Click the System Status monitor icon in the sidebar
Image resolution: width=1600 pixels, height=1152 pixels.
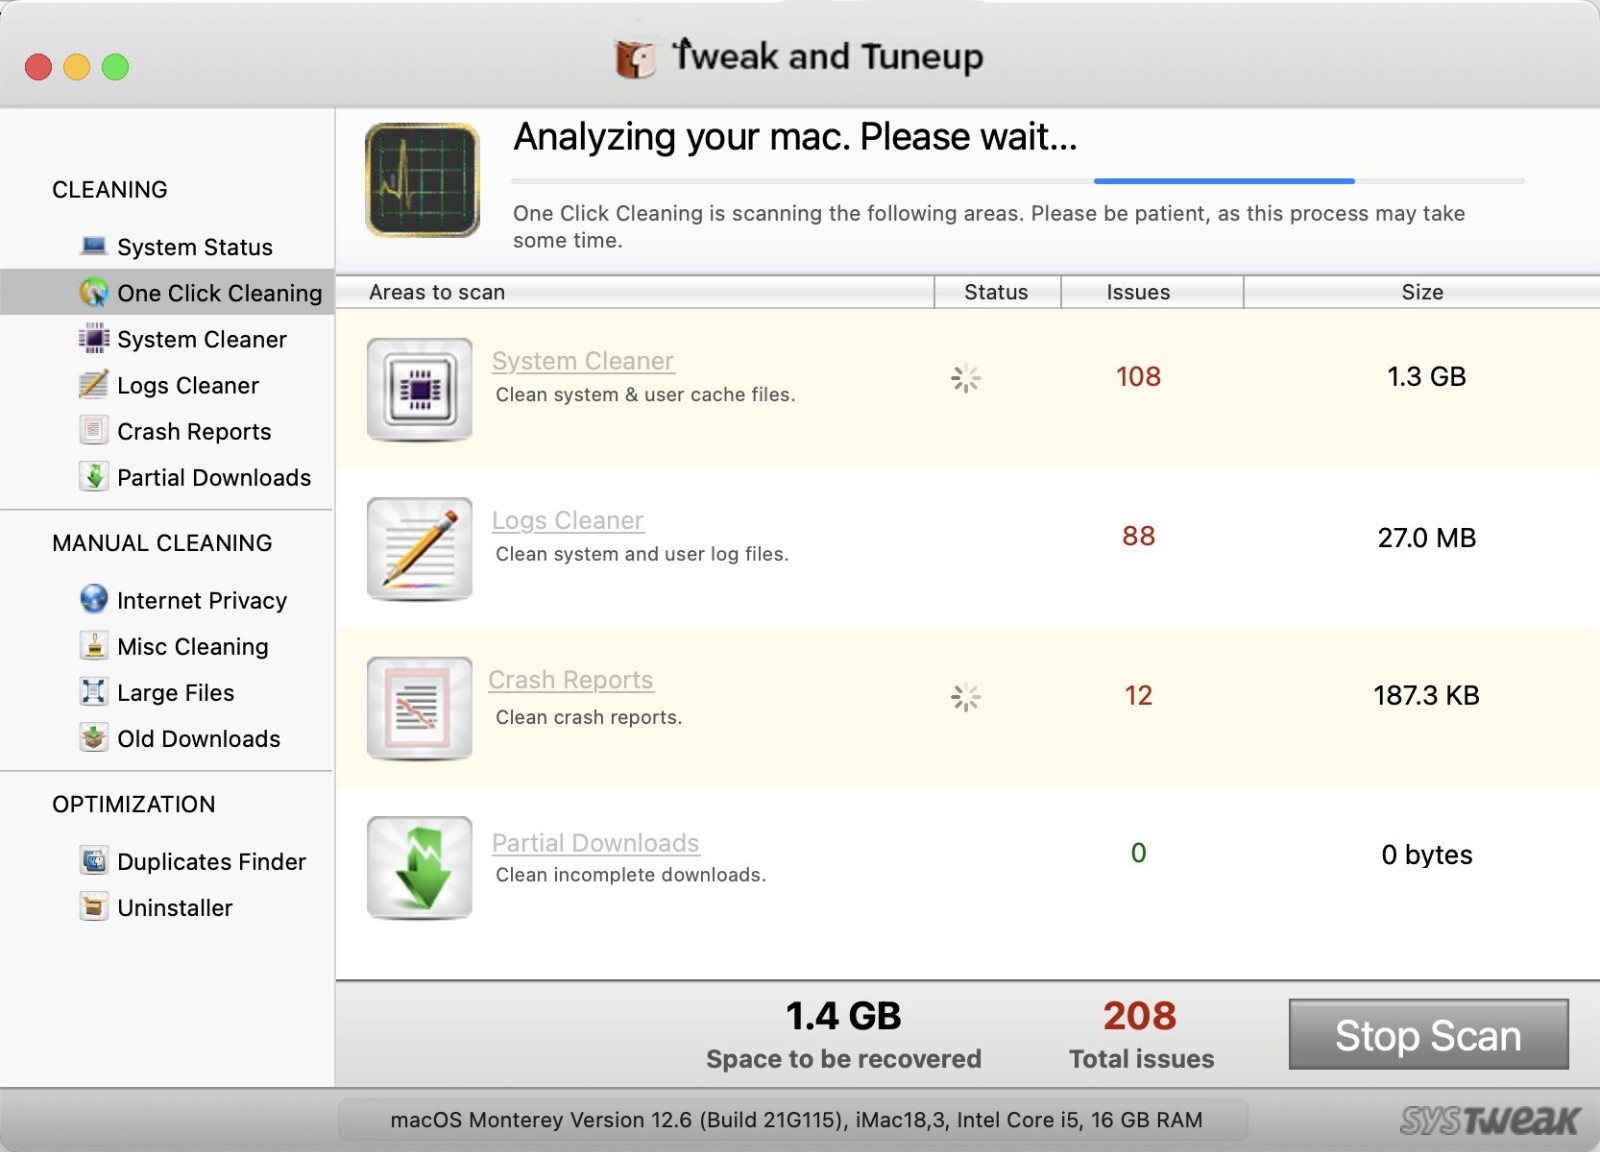94,246
